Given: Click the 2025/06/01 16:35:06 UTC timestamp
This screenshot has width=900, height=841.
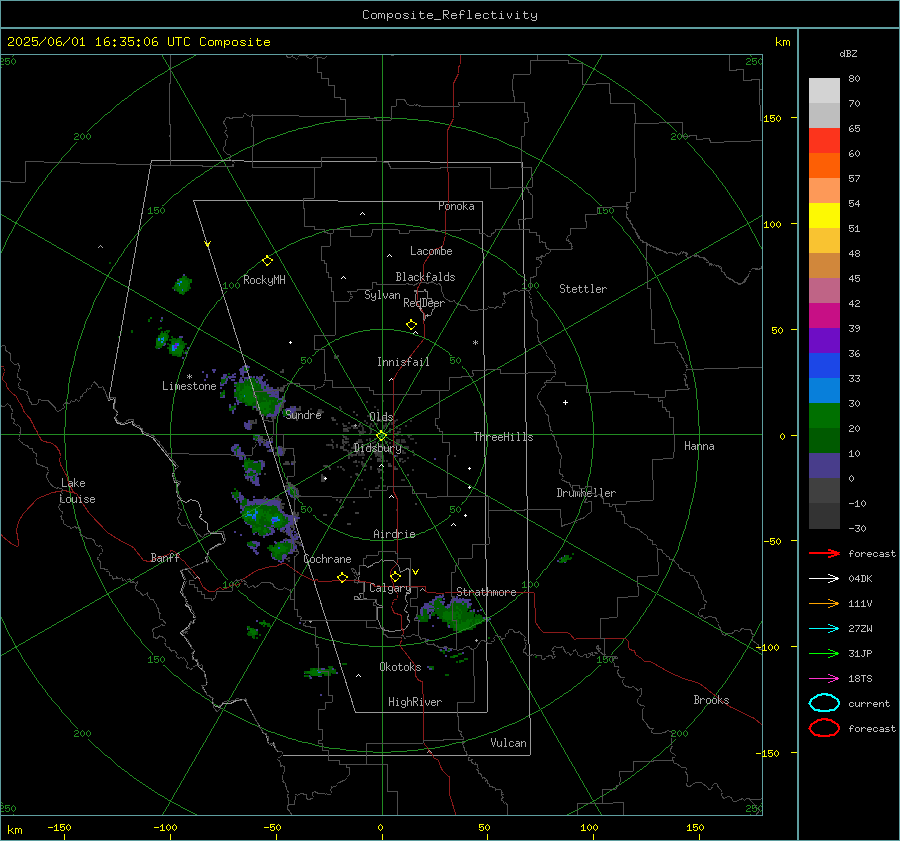Looking at the screenshot, I should click(99, 42).
